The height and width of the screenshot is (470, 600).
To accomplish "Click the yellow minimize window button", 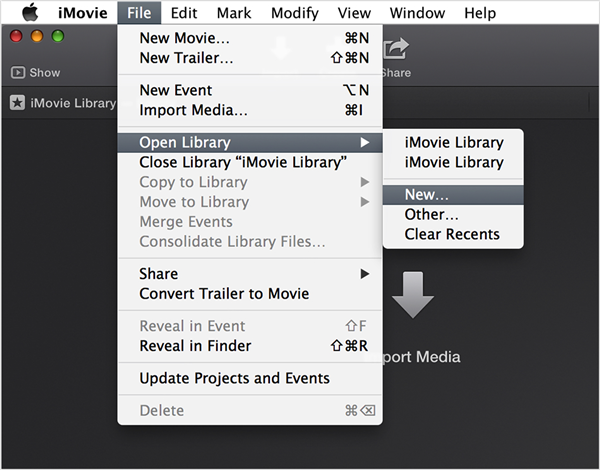I will (37, 36).
